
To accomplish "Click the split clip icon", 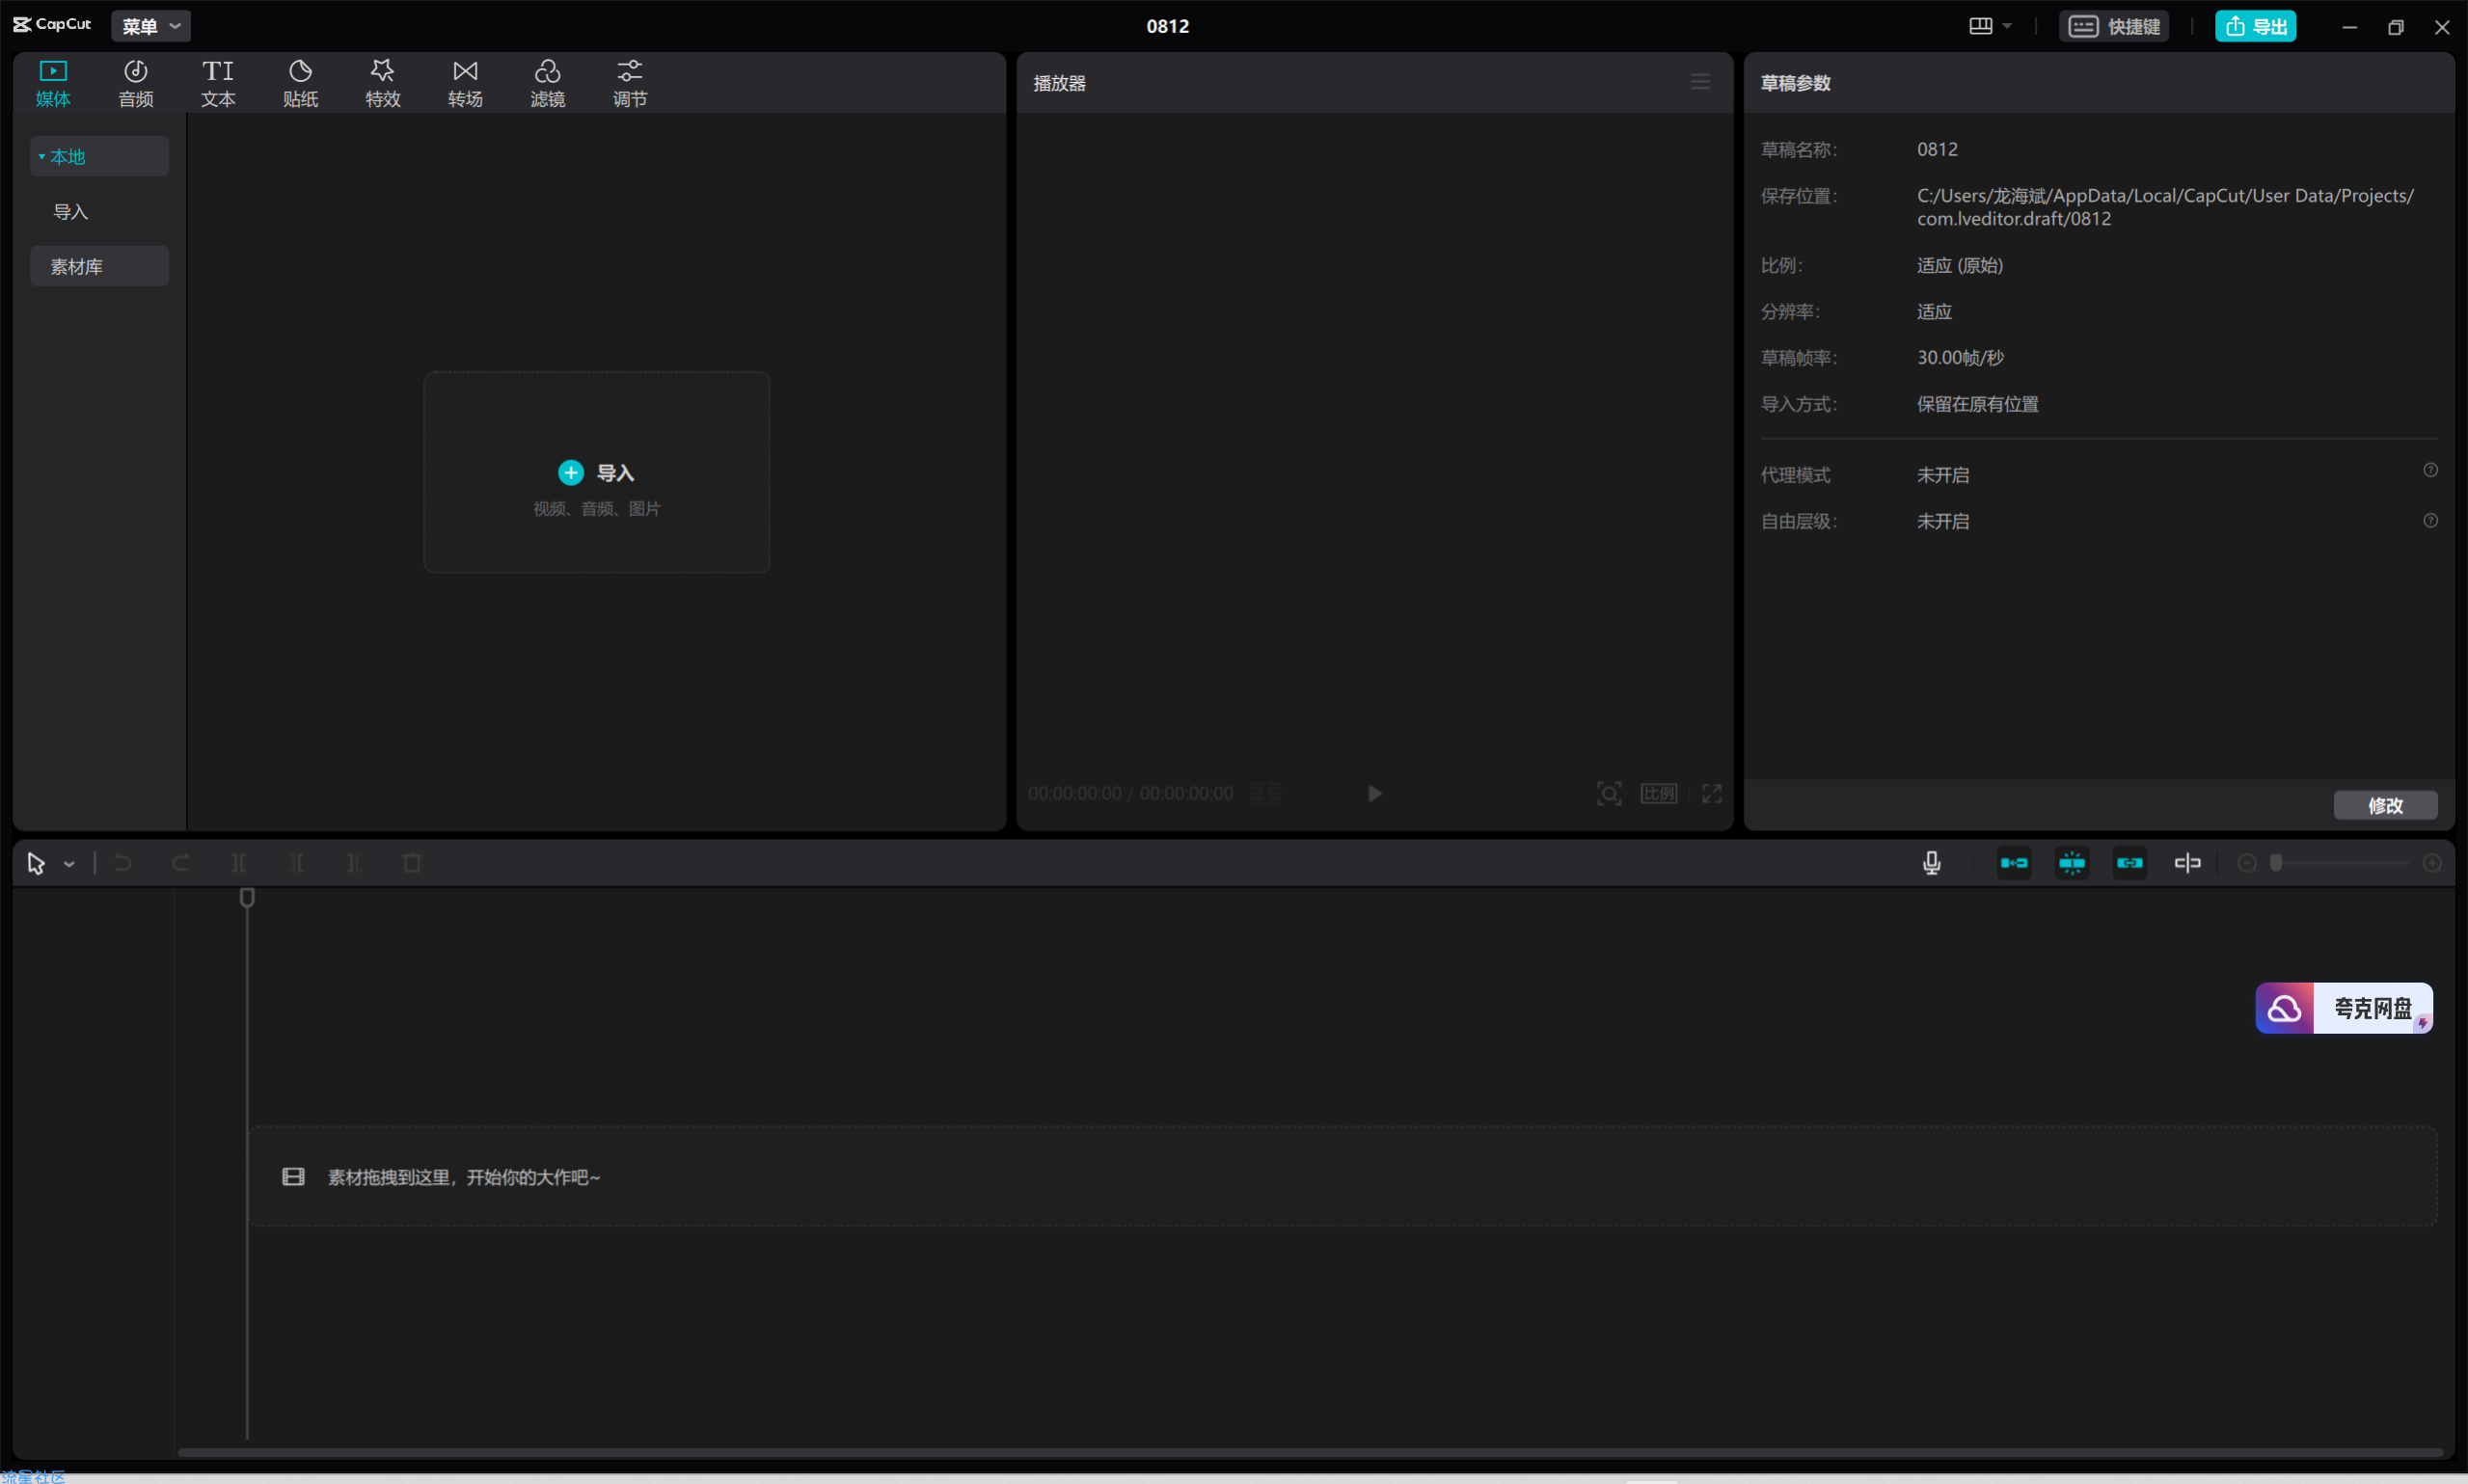I will click(x=238, y=862).
